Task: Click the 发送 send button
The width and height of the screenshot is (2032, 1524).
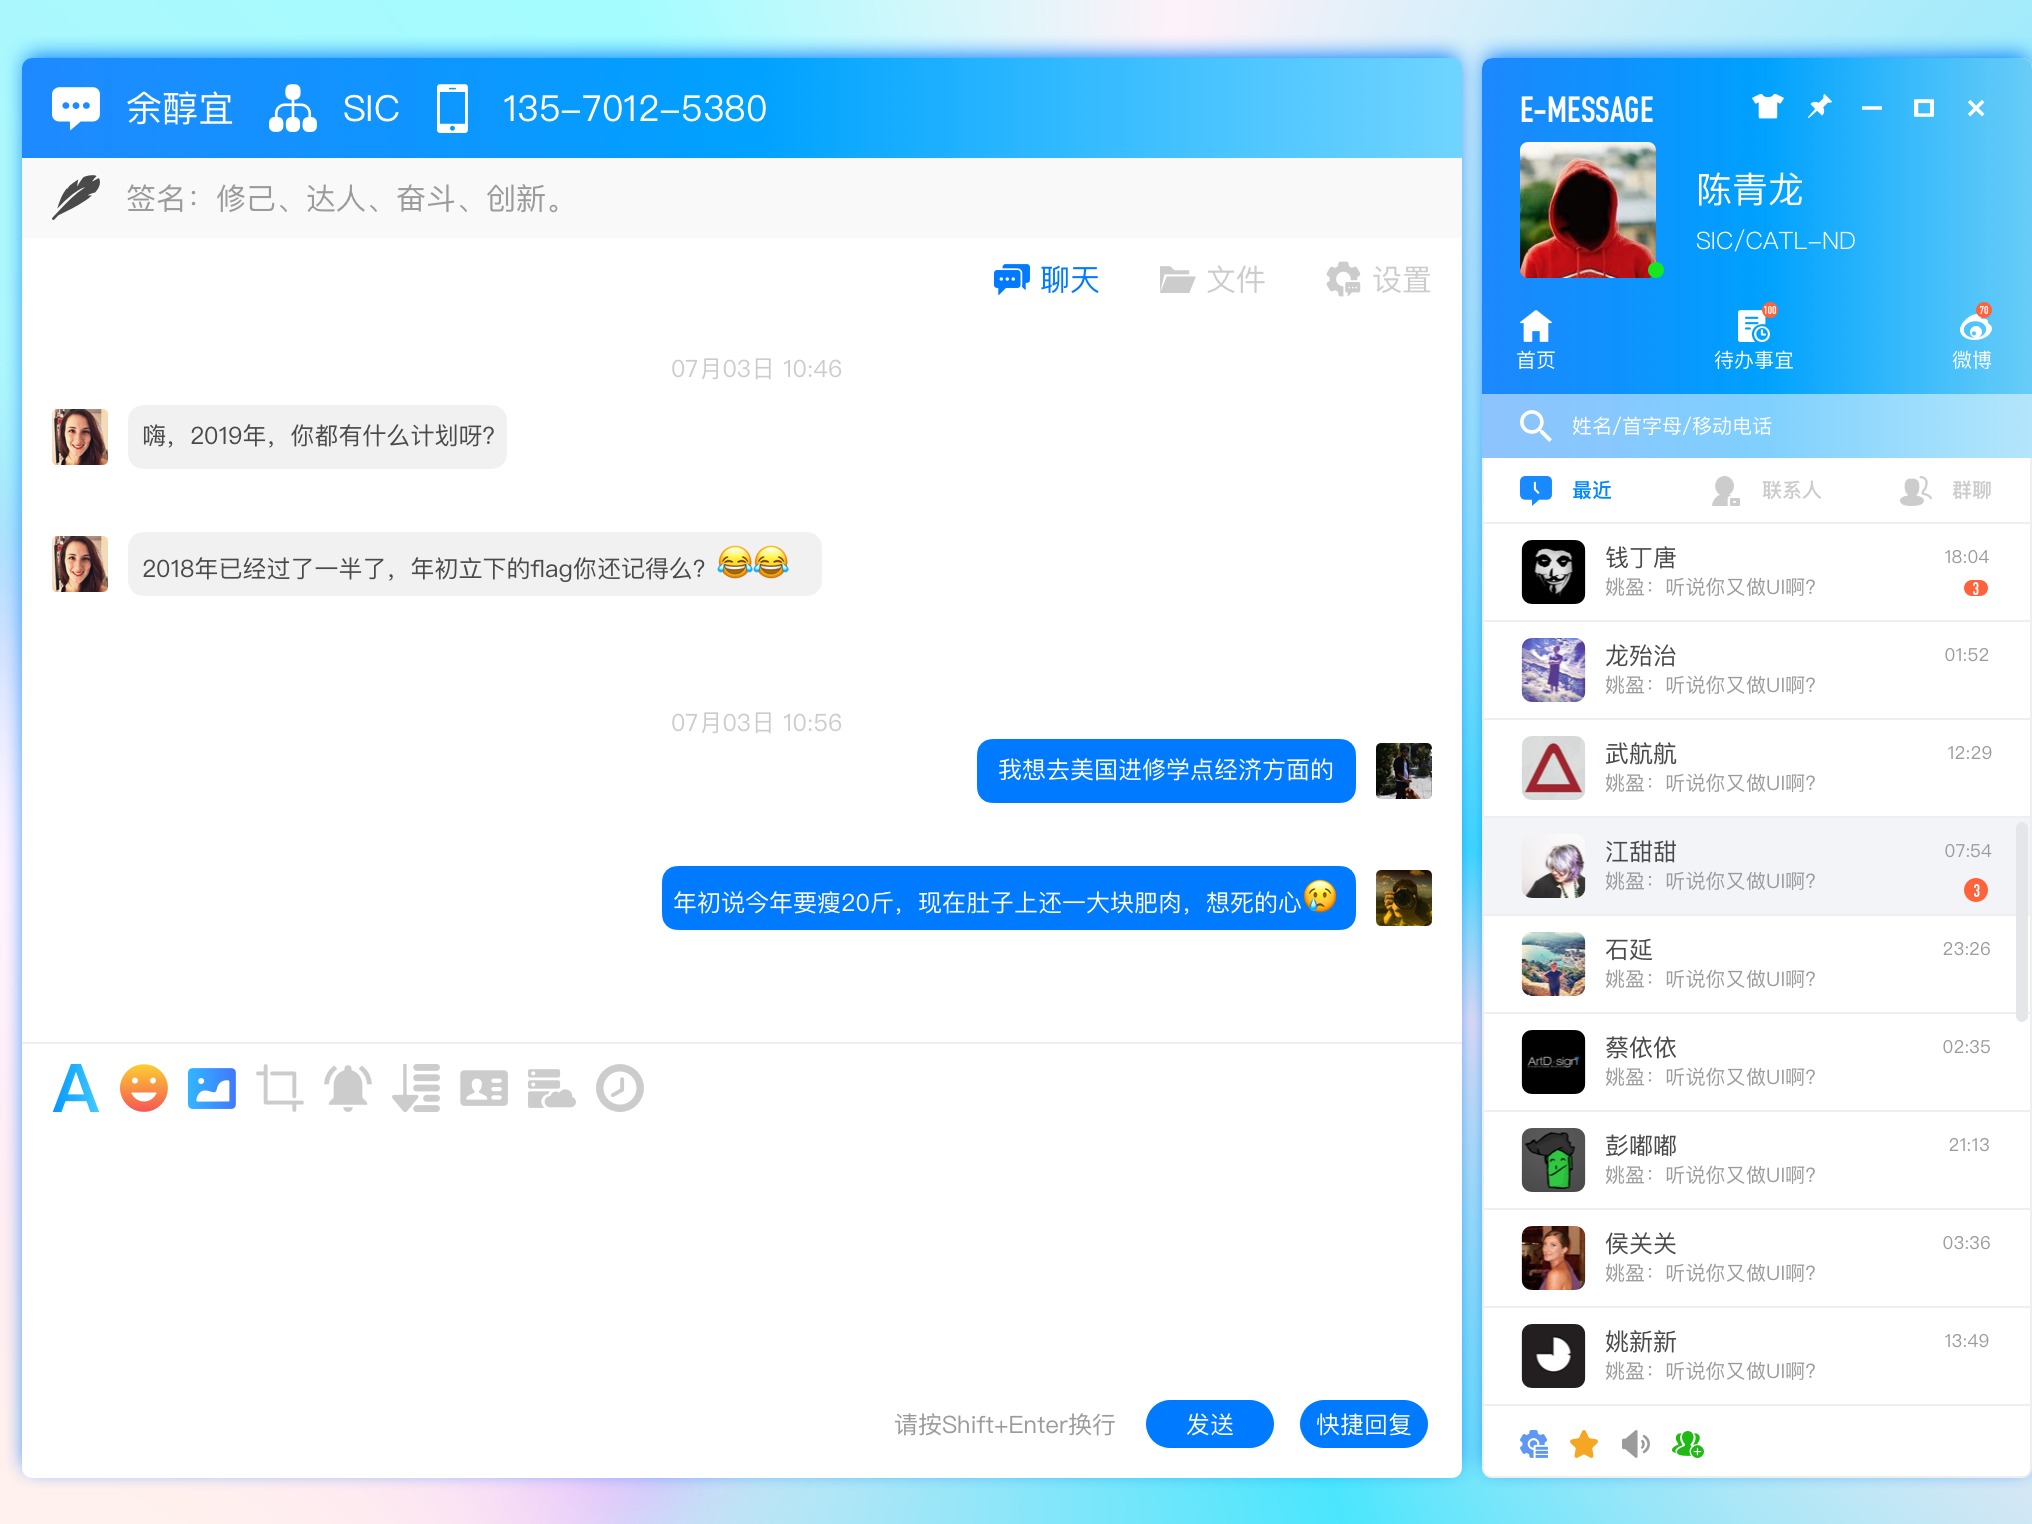Action: [1209, 1424]
